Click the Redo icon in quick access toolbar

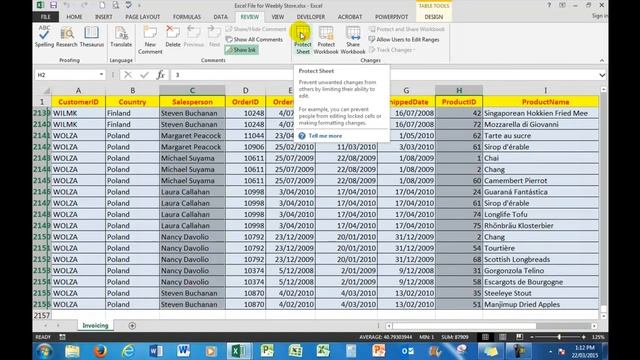pos(83,5)
